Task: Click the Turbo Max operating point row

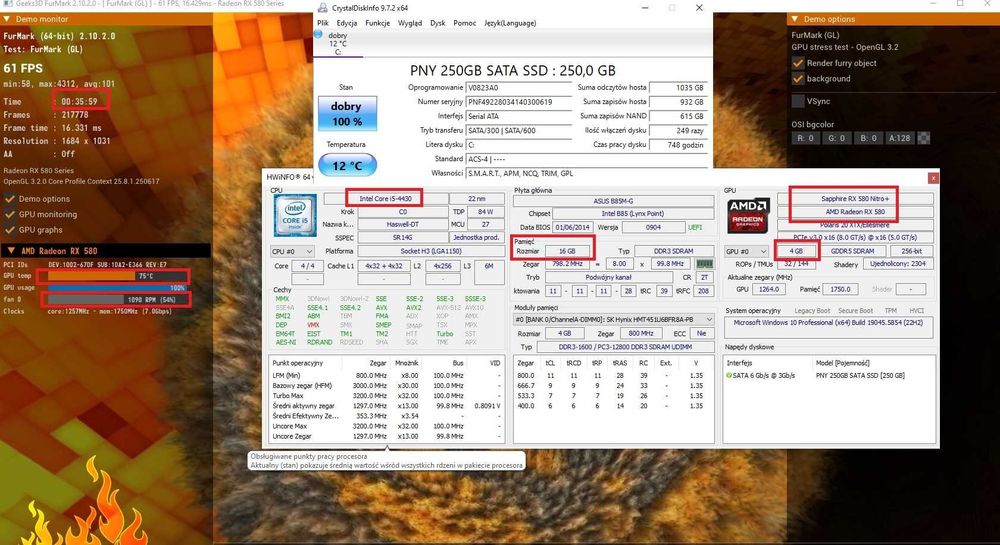Action: point(386,396)
